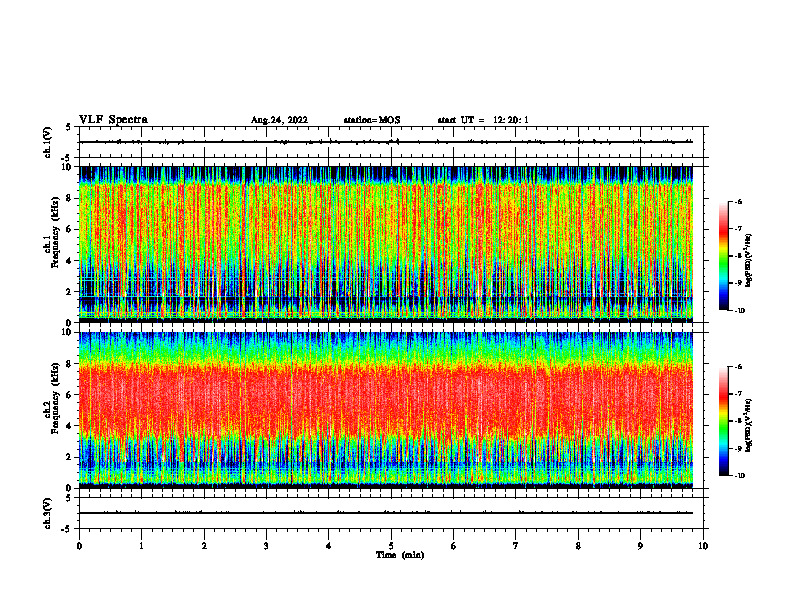Click time axis tick label "10"
This screenshot has width=792, height=612.
pyautogui.click(x=703, y=546)
